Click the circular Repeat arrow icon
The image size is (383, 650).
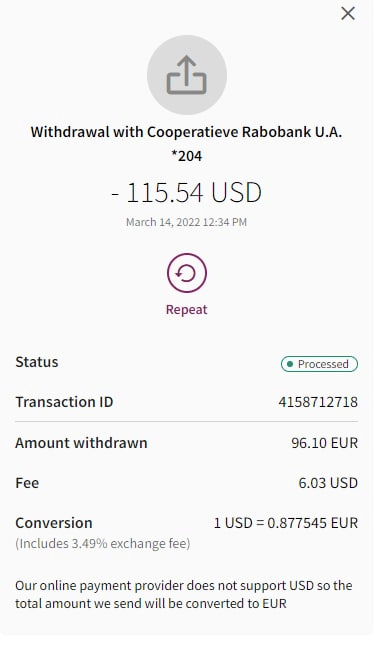[187, 273]
